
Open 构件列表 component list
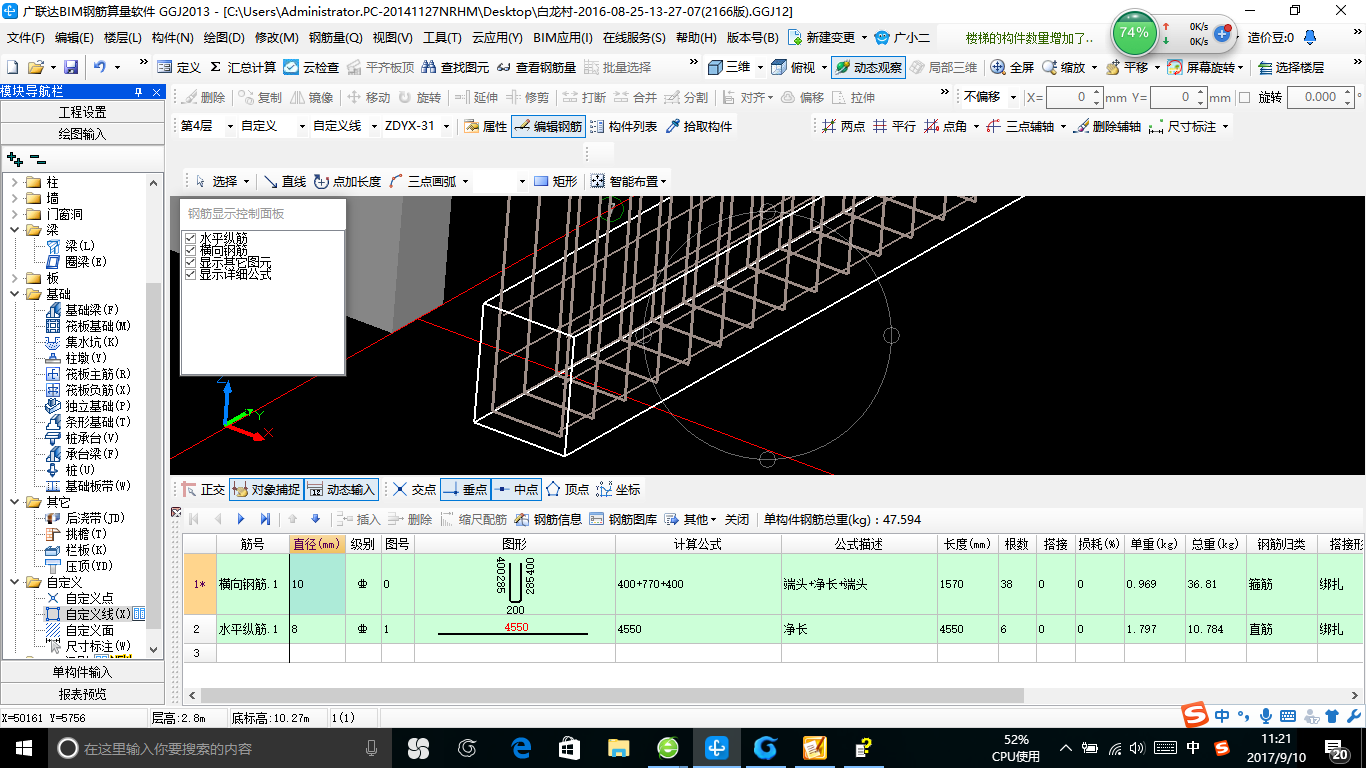click(623, 126)
